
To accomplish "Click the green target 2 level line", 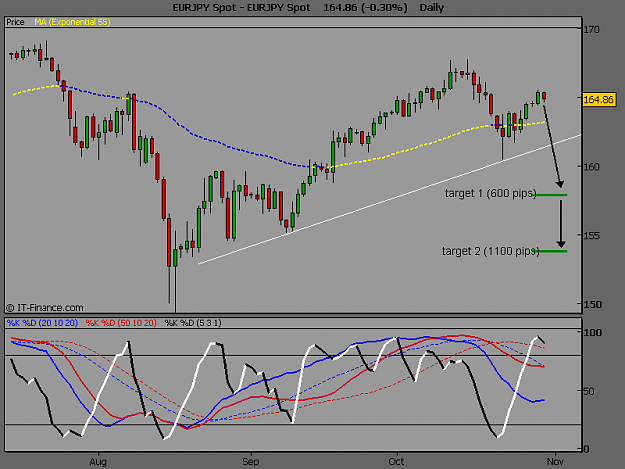I will pos(551,251).
